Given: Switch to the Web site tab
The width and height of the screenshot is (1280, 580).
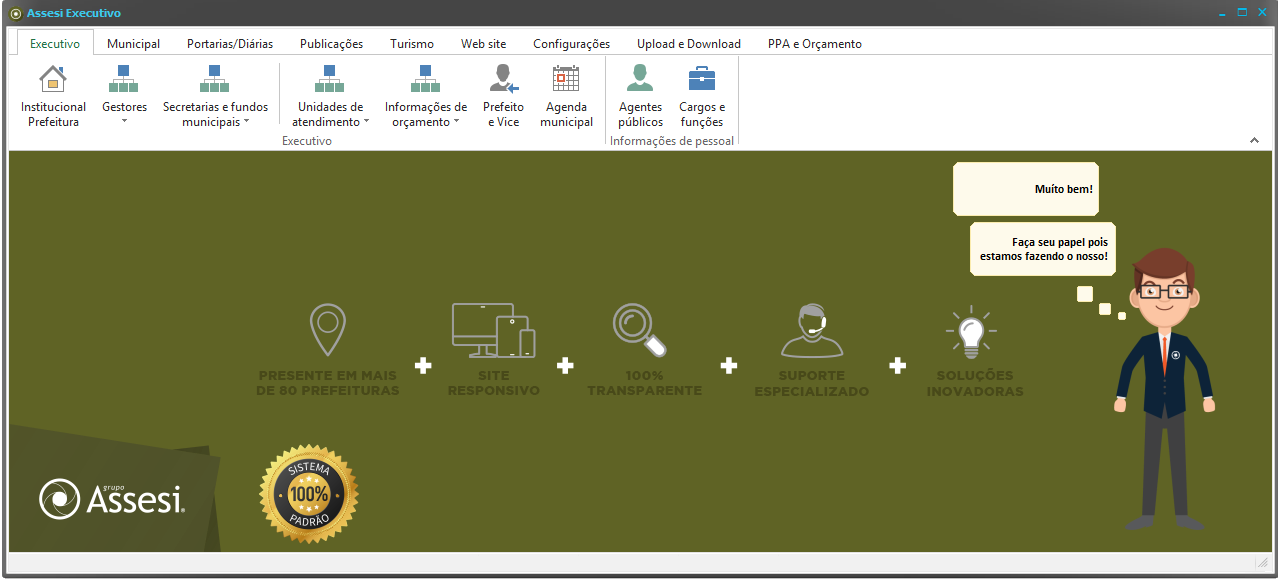Looking at the screenshot, I should point(484,44).
